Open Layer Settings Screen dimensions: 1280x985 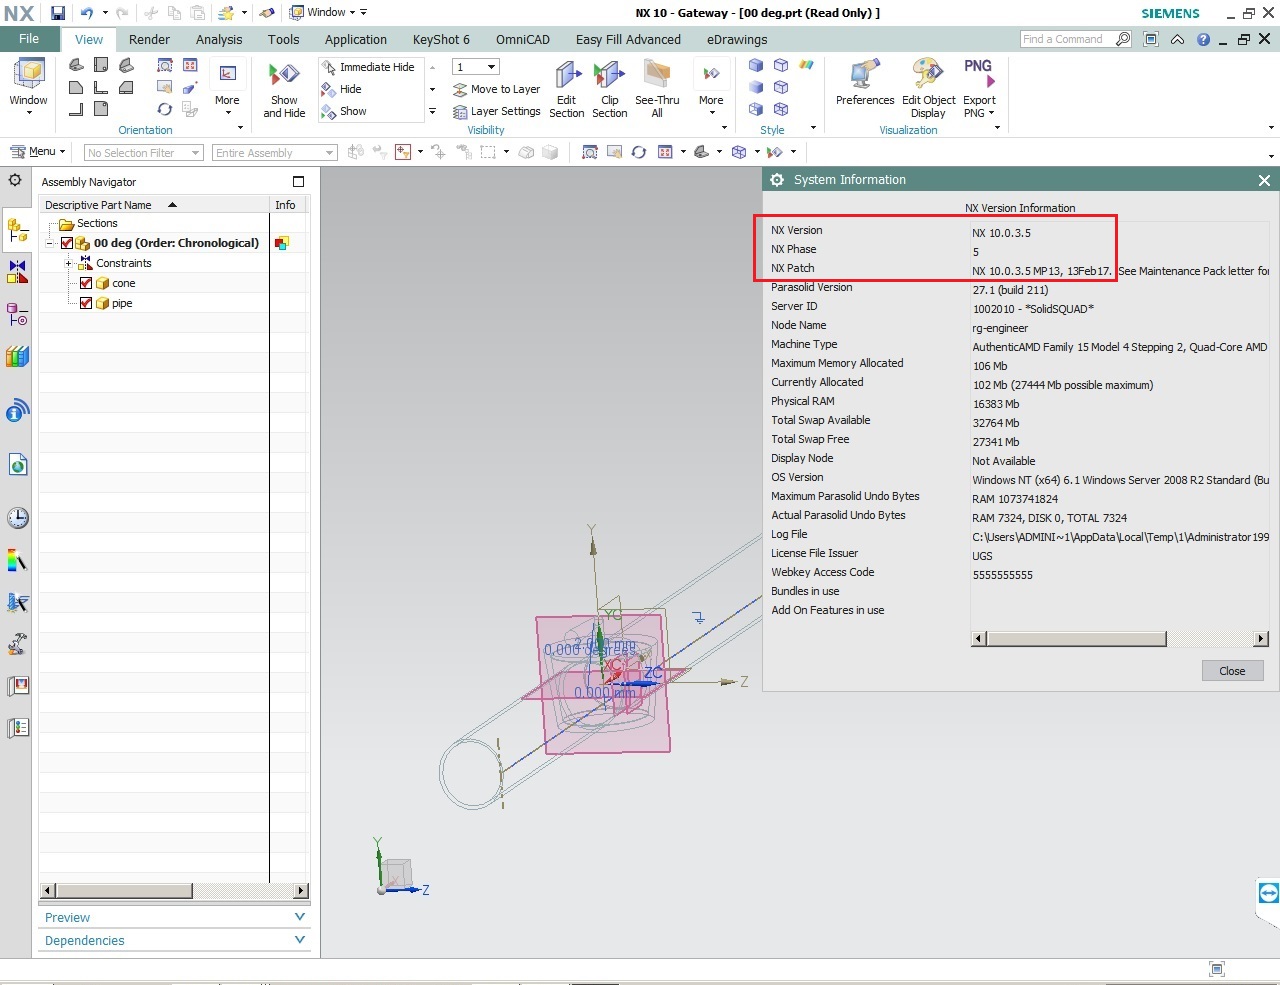pos(496,111)
